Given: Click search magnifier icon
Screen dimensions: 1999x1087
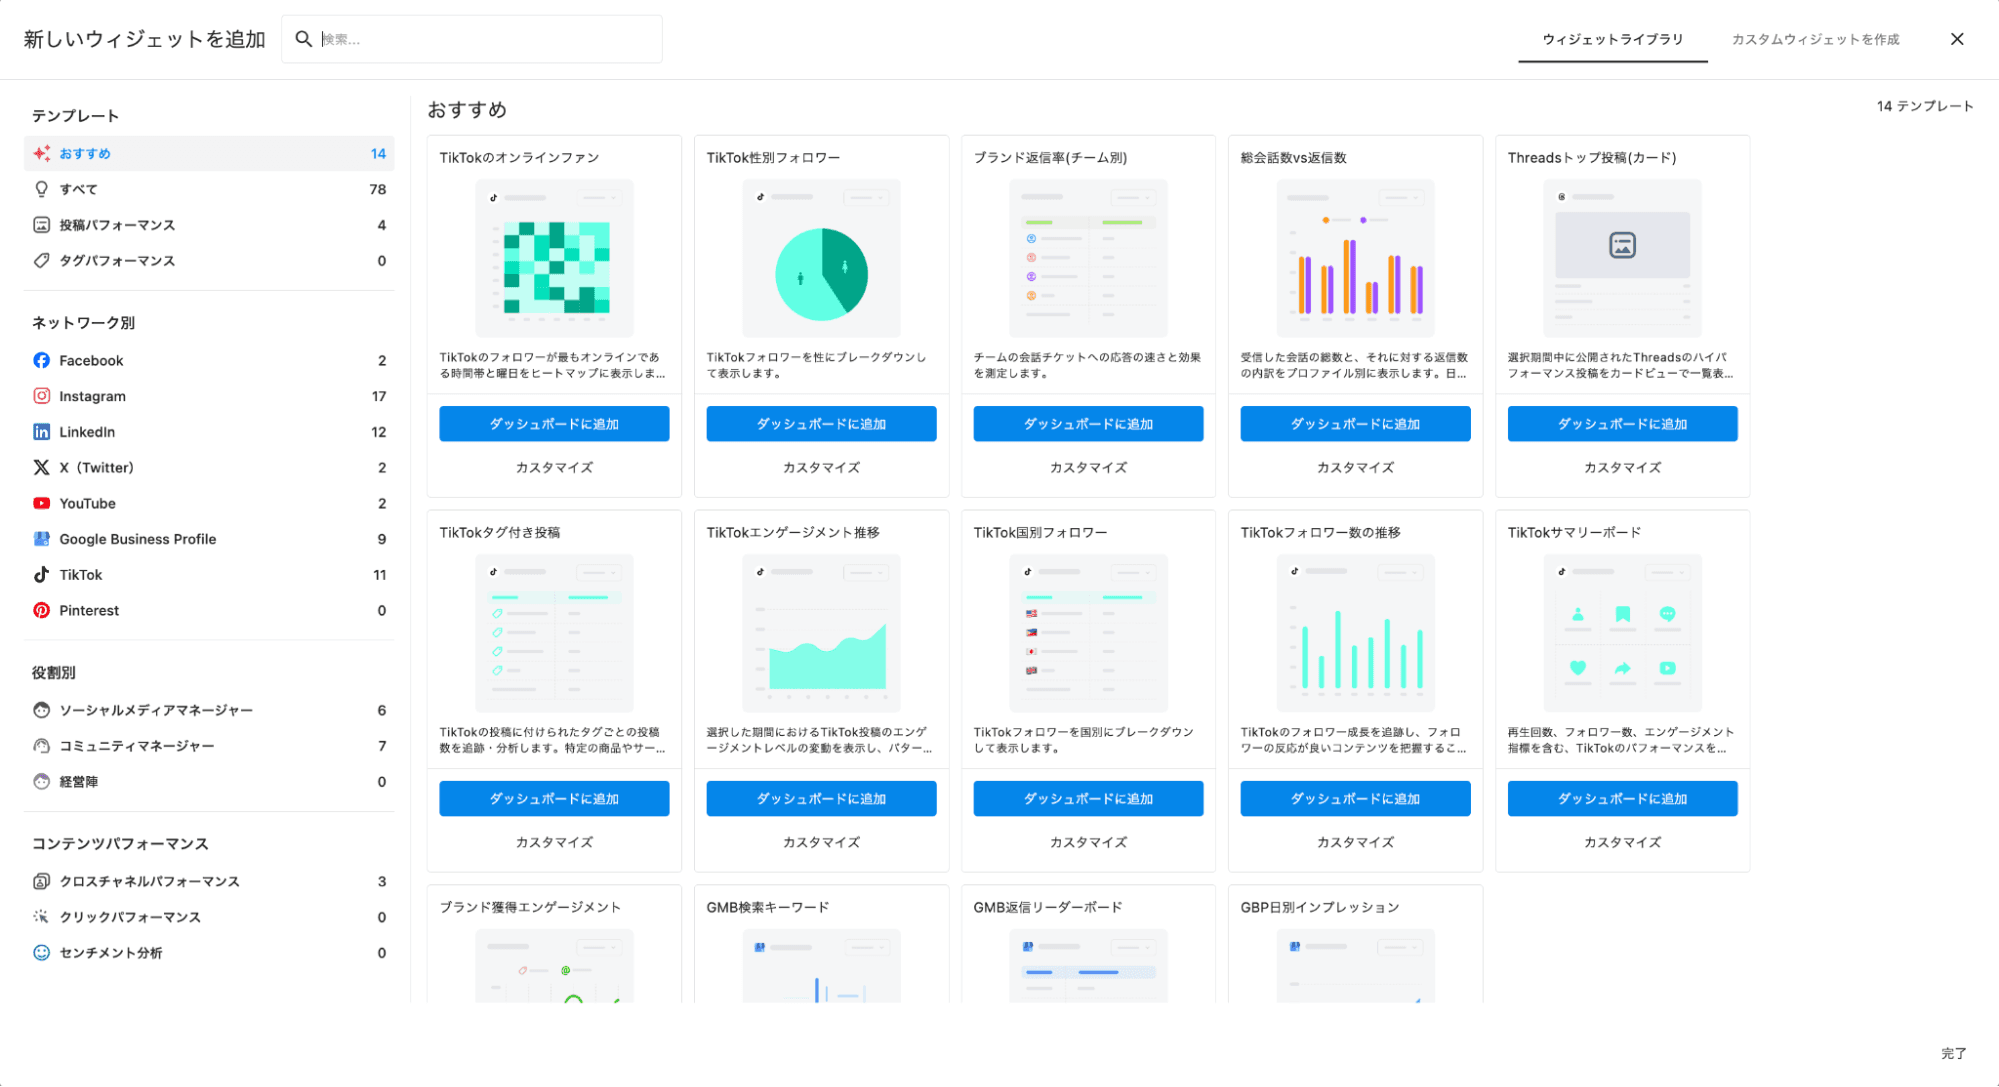Looking at the screenshot, I should tap(303, 39).
